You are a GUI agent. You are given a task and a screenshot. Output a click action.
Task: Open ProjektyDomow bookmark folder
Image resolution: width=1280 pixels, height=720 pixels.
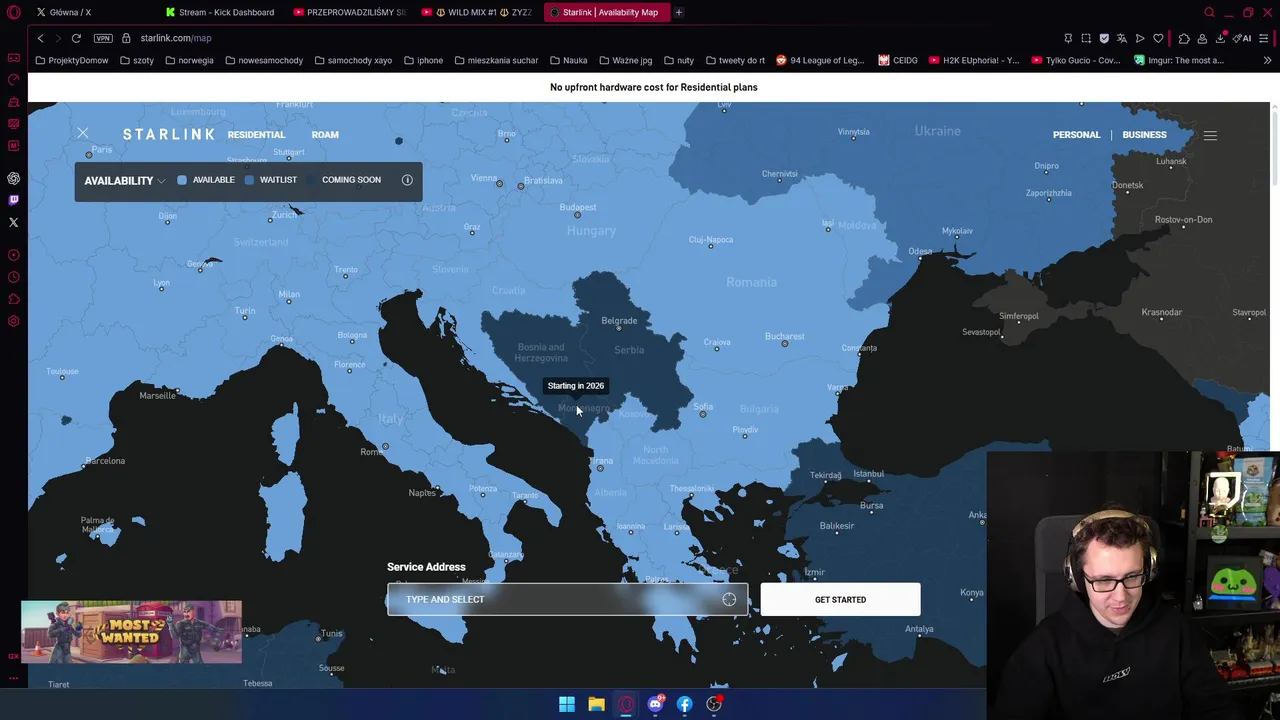(72, 60)
